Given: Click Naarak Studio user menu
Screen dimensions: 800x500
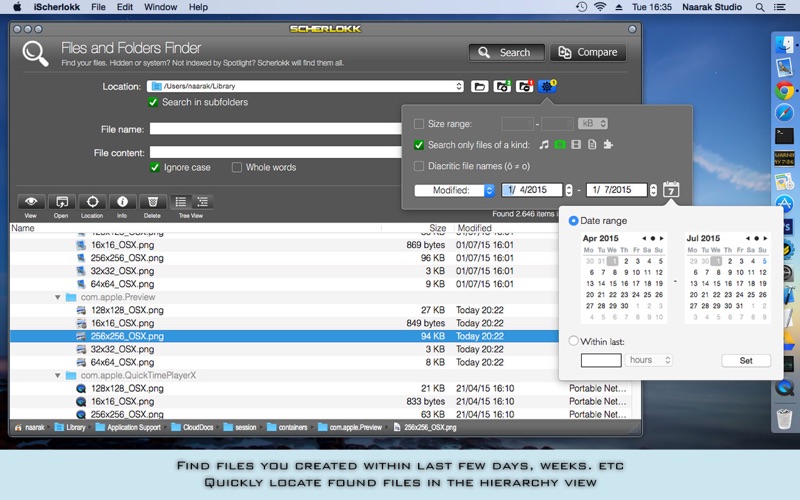Looking at the screenshot, I should pos(712,7).
